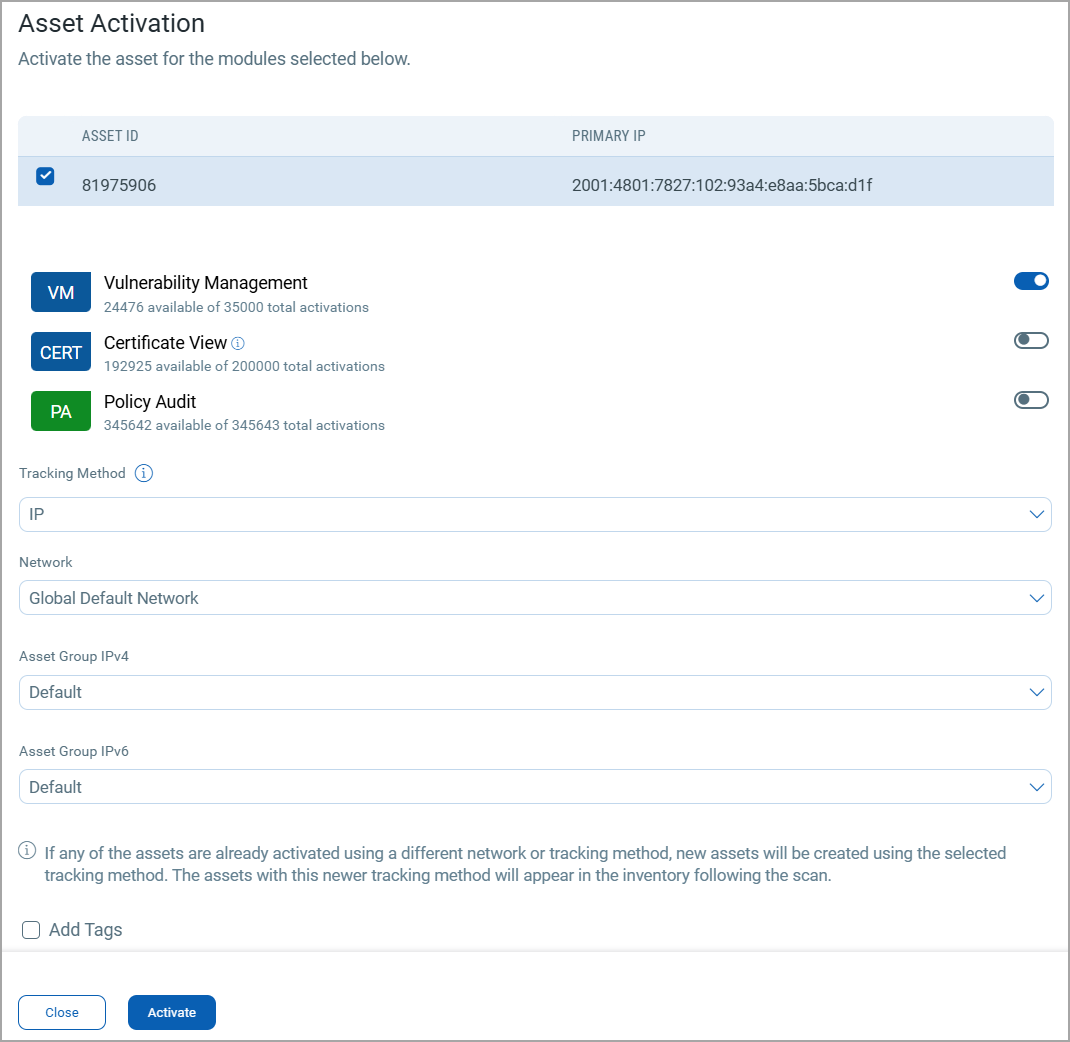
Task: Open the Asset Group IPv4 dropdown
Action: pyautogui.click(x=535, y=692)
